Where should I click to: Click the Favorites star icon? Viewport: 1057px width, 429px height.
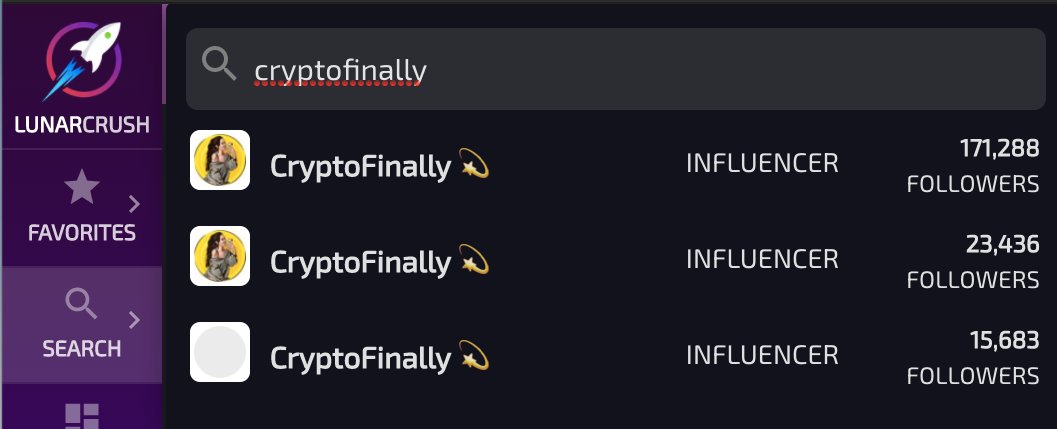point(82,187)
